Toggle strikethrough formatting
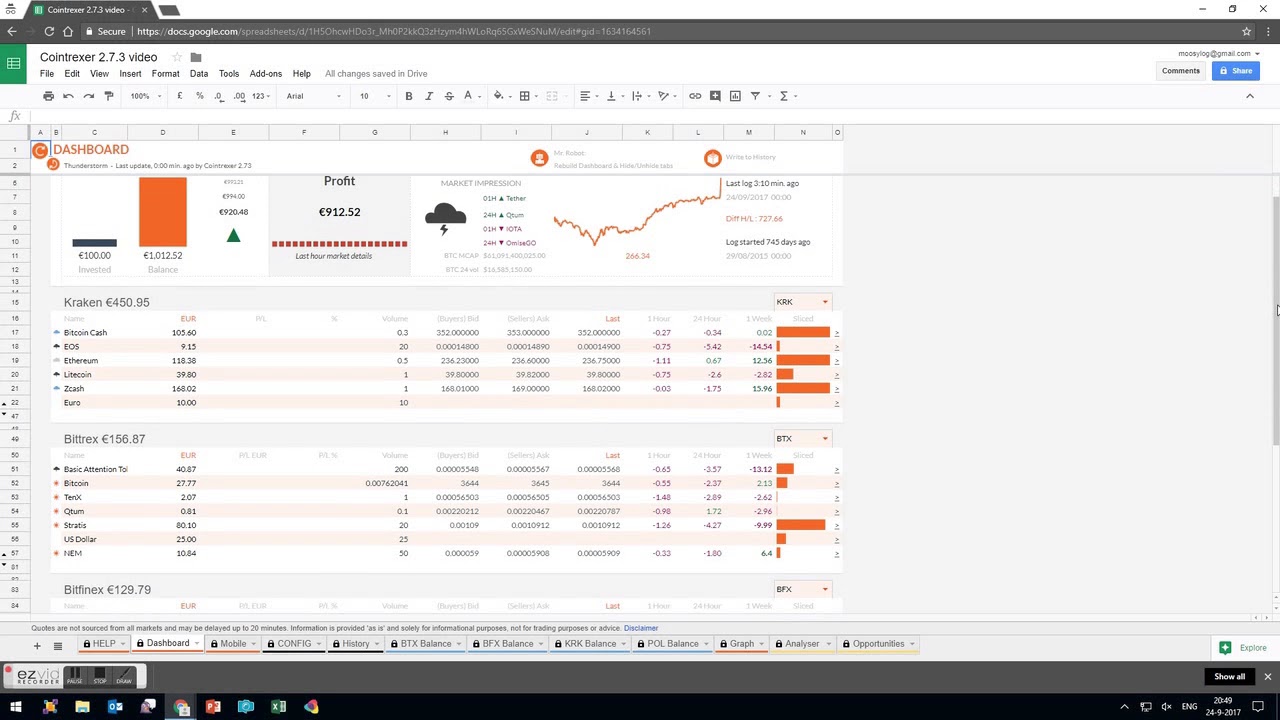The height and width of the screenshot is (720, 1280). pyautogui.click(x=448, y=96)
